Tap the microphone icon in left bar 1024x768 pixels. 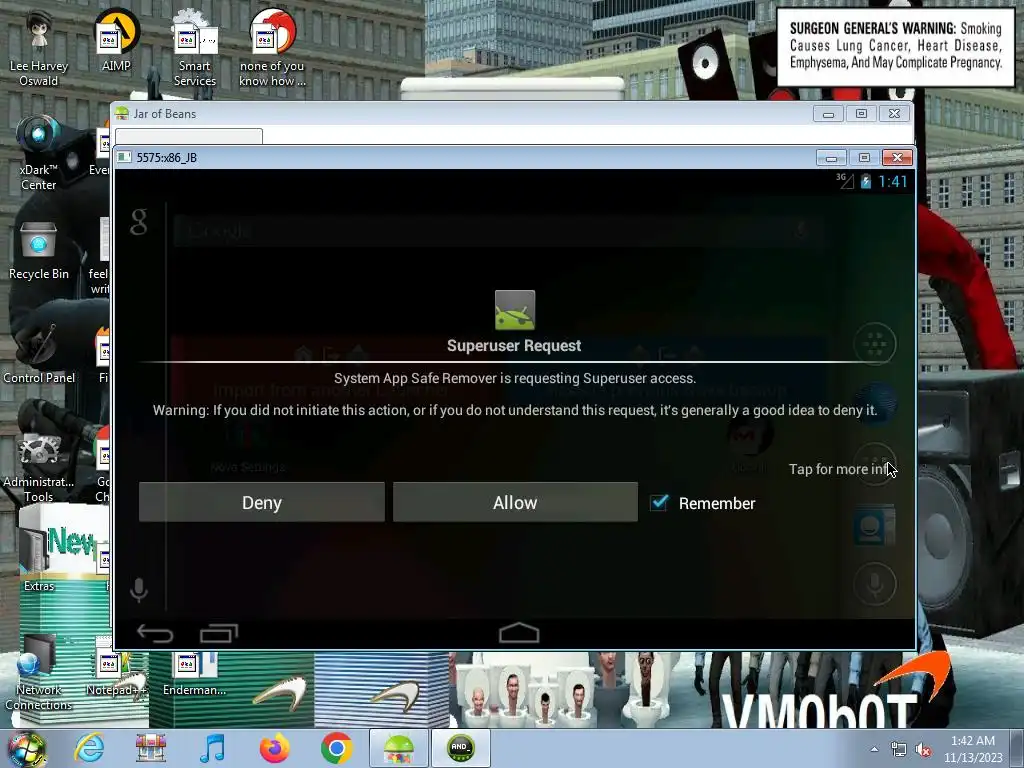pos(138,590)
